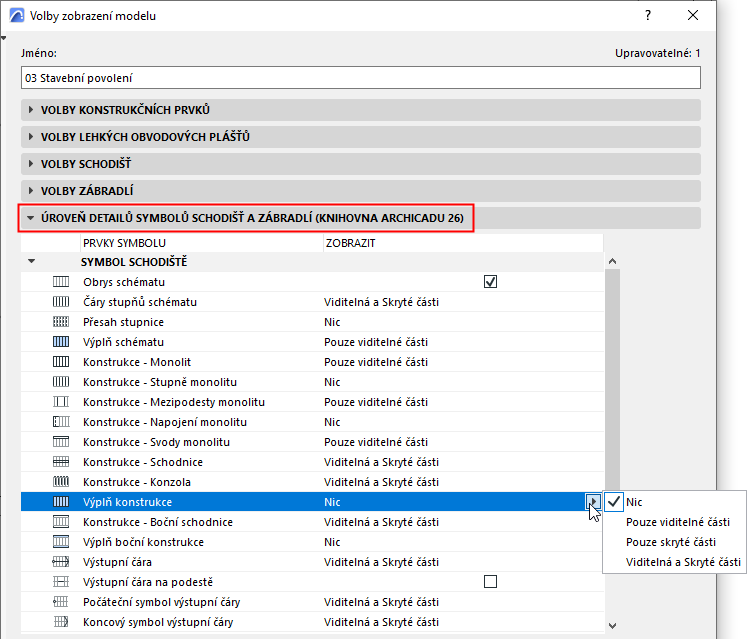Click the Archicad logo in title bar
The width and height of the screenshot is (748, 639).
pyautogui.click(x=17, y=16)
